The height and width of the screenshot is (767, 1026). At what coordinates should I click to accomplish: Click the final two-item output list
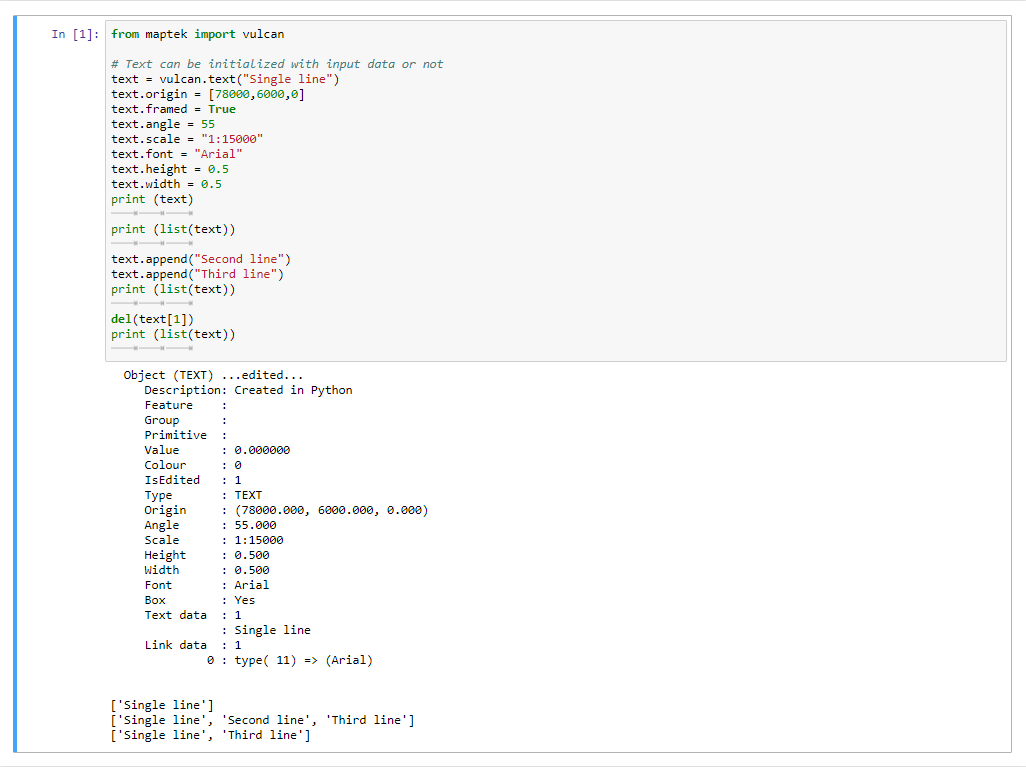coord(211,736)
